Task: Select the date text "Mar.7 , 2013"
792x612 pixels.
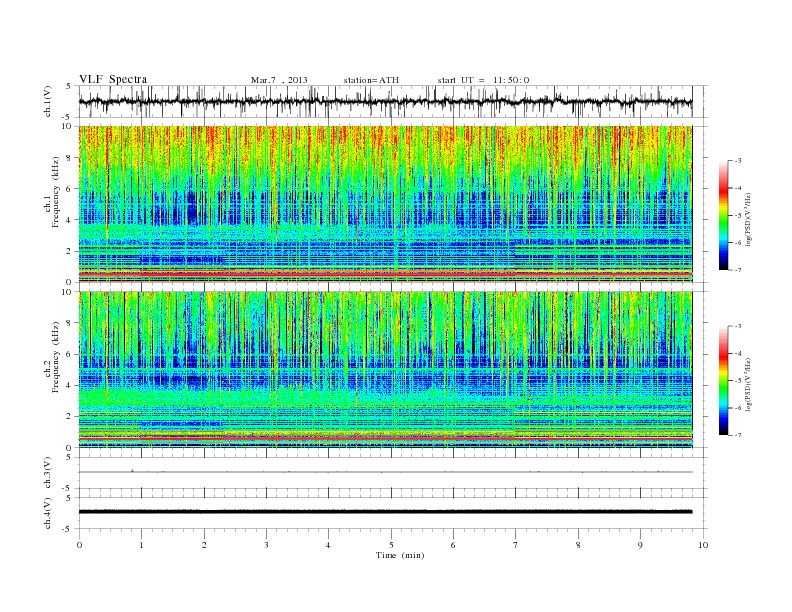Action: tap(279, 80)
